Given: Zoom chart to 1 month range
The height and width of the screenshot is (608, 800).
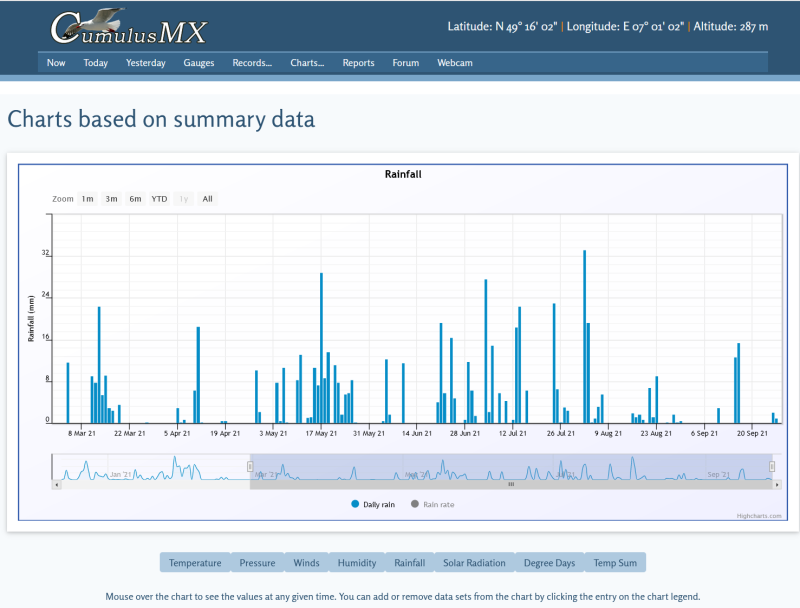Looking at the screenshot, I should pyautogui.click(x=89, y=199).
